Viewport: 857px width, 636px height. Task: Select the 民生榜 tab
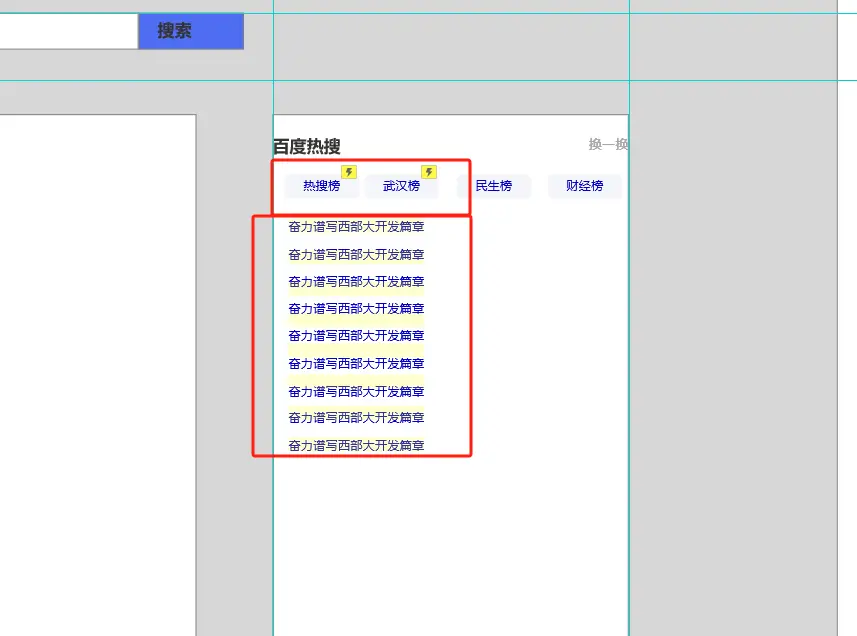(x=494, y=186)
